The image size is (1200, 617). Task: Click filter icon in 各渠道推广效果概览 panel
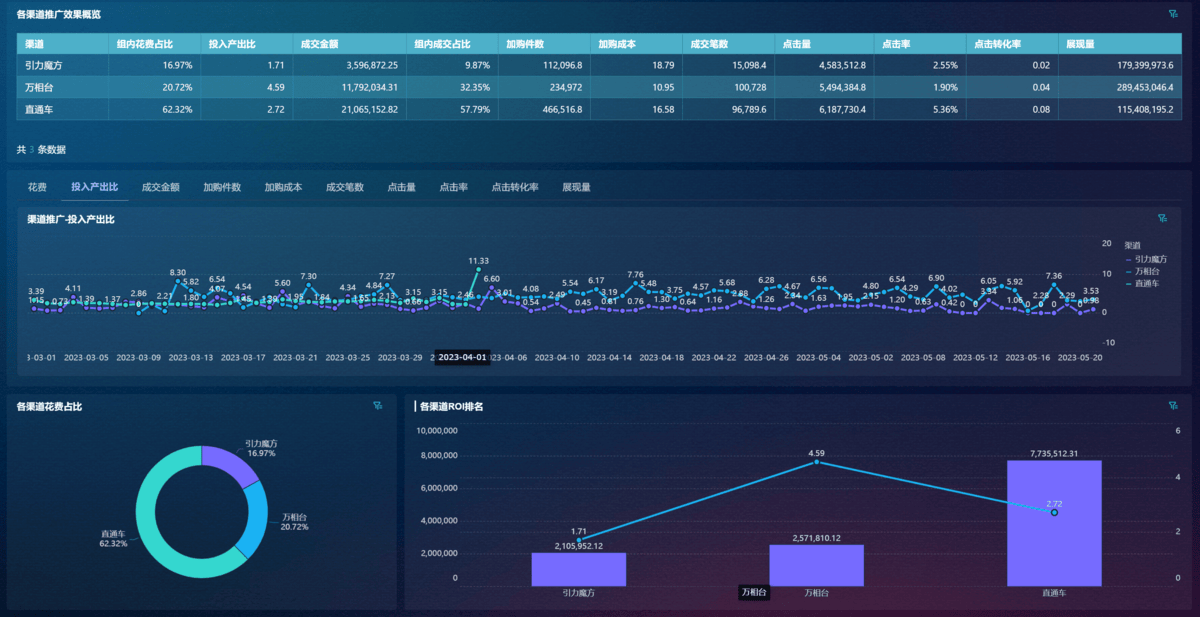tap(1173, 15)
